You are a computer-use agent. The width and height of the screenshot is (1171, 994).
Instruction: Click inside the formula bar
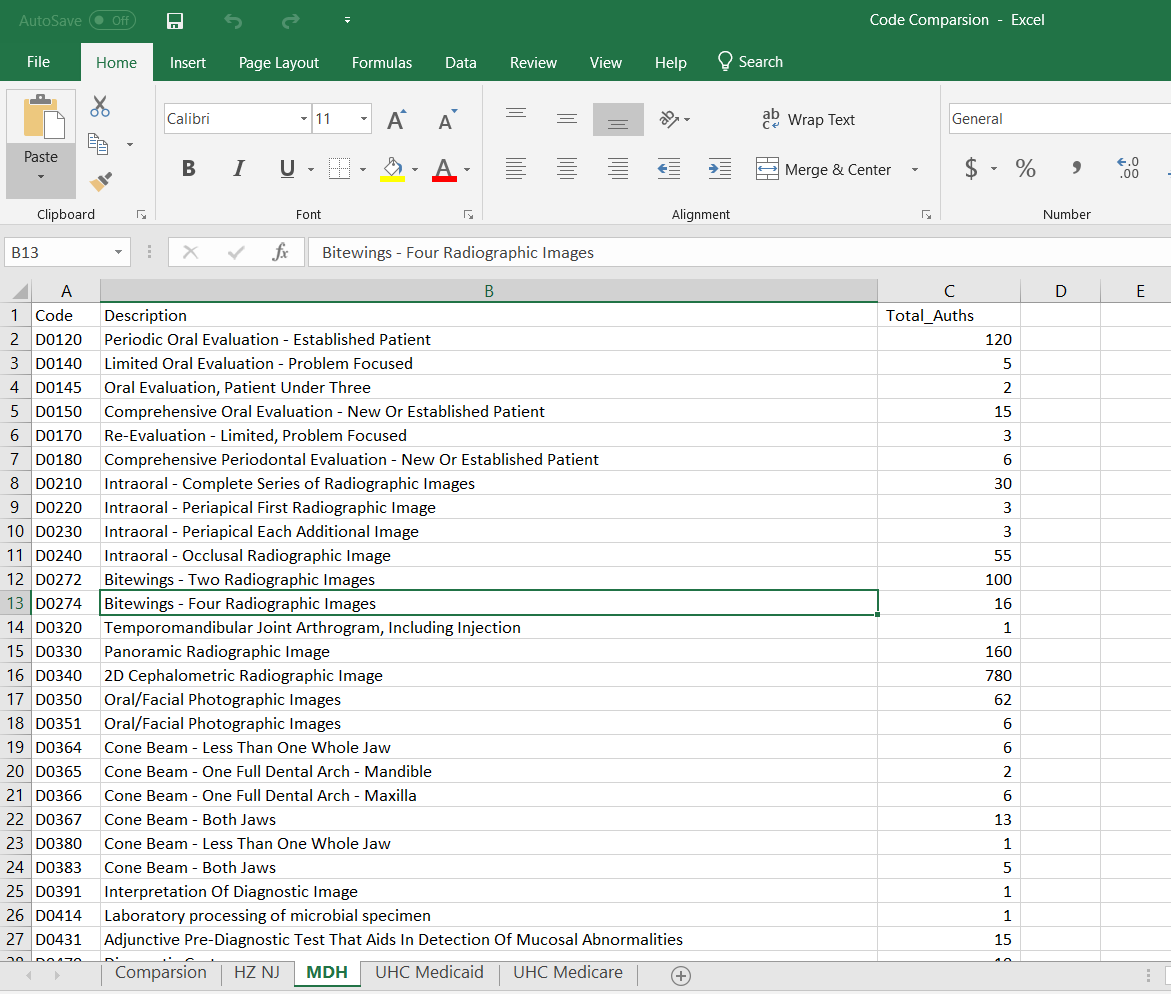click(x=600, y=252)
